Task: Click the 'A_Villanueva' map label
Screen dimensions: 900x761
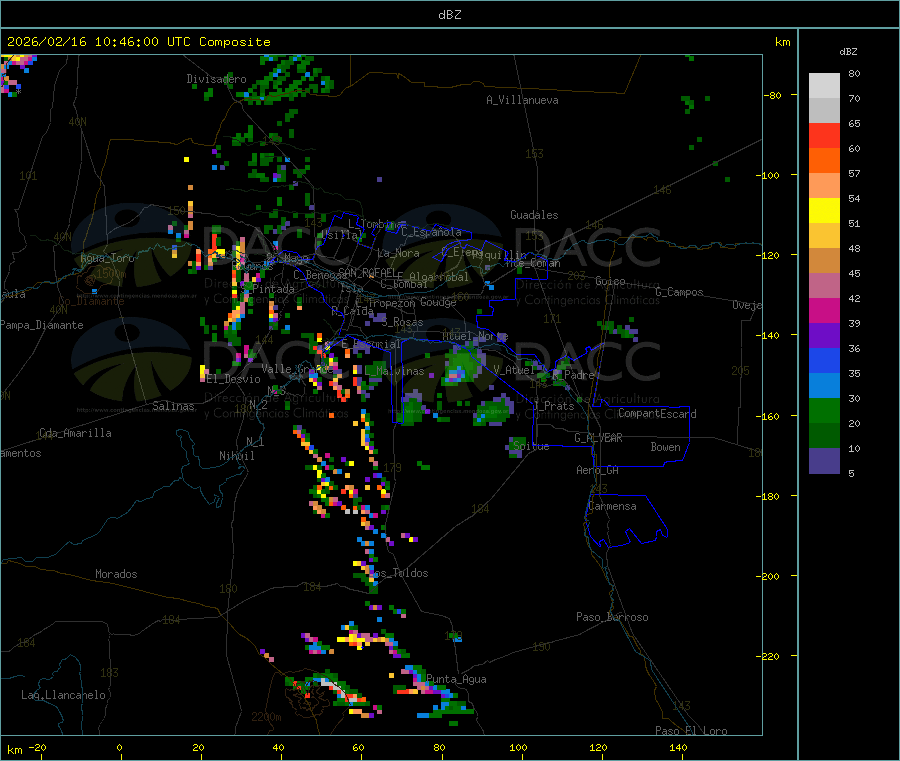Action: pyautogui.click(x=522, y=100)
